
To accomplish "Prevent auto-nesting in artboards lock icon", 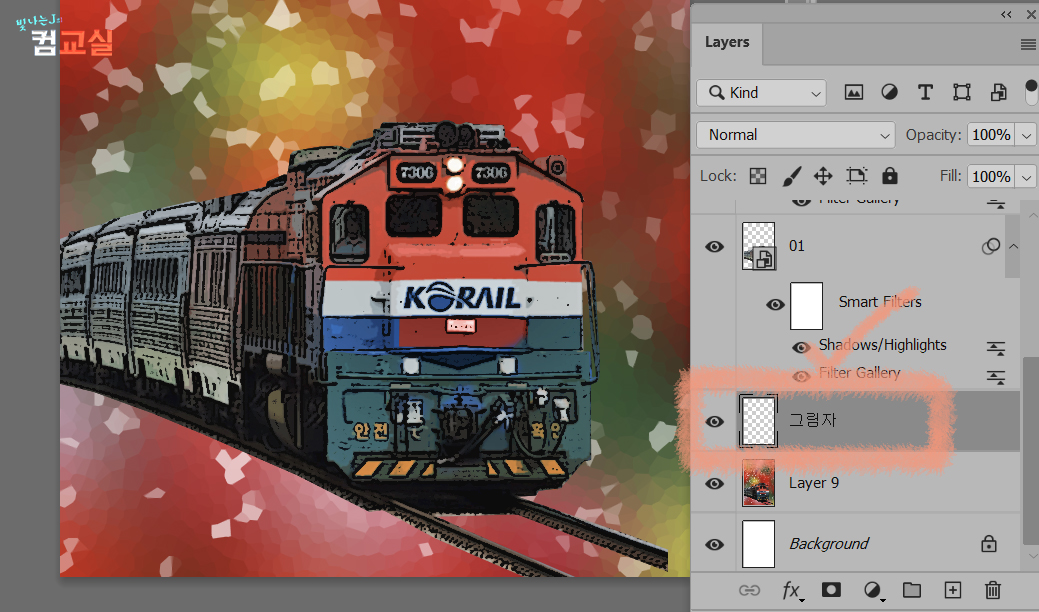I will click(857, 176).
